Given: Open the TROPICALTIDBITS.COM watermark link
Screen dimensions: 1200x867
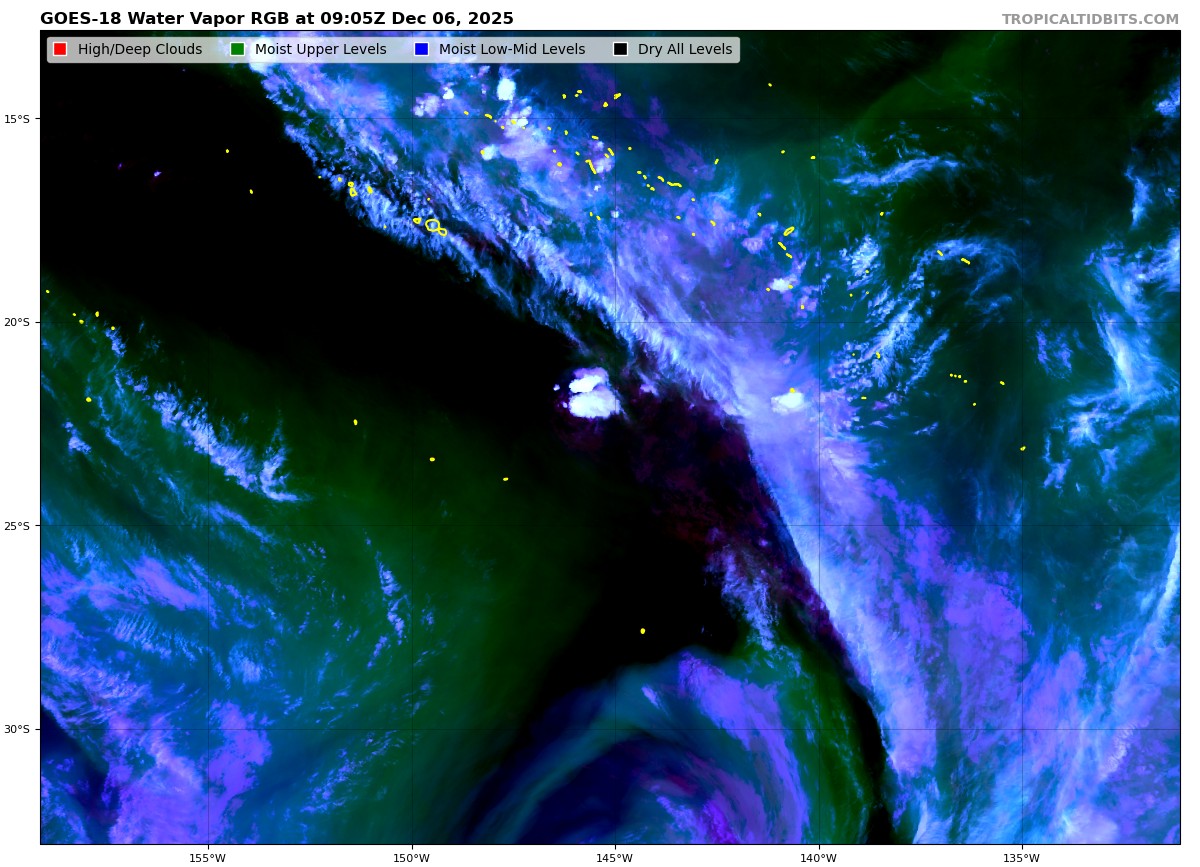Looking at the screenshot, I should point(1090,19).
